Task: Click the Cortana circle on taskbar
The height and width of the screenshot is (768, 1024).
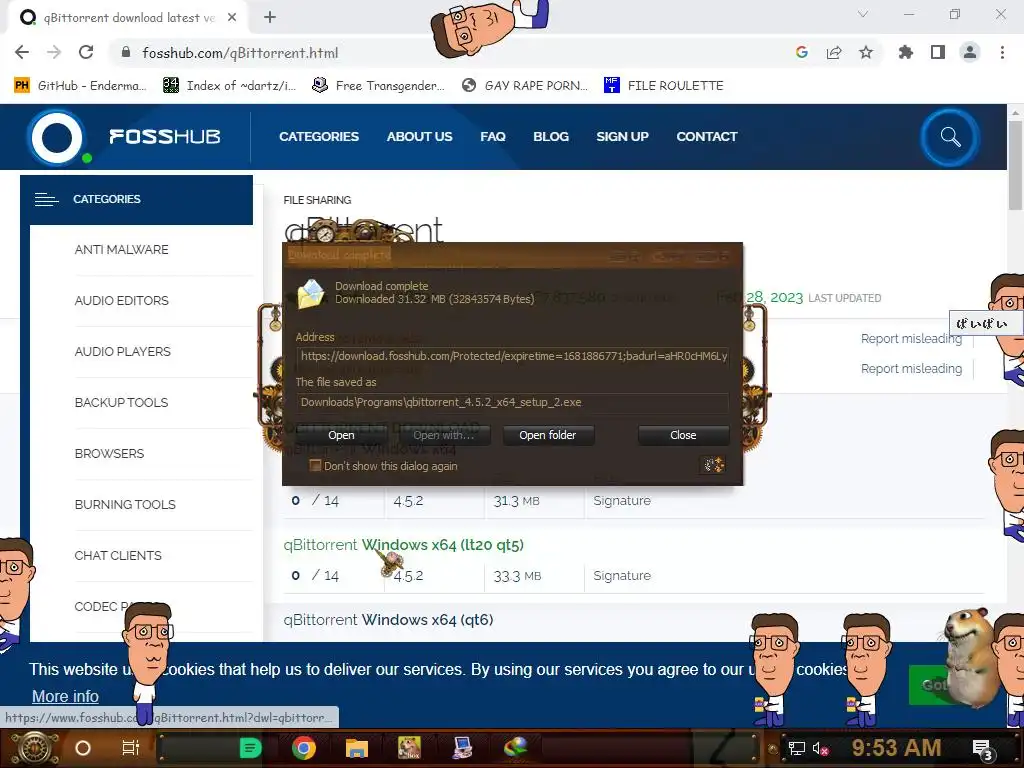Action: [83, 748]
